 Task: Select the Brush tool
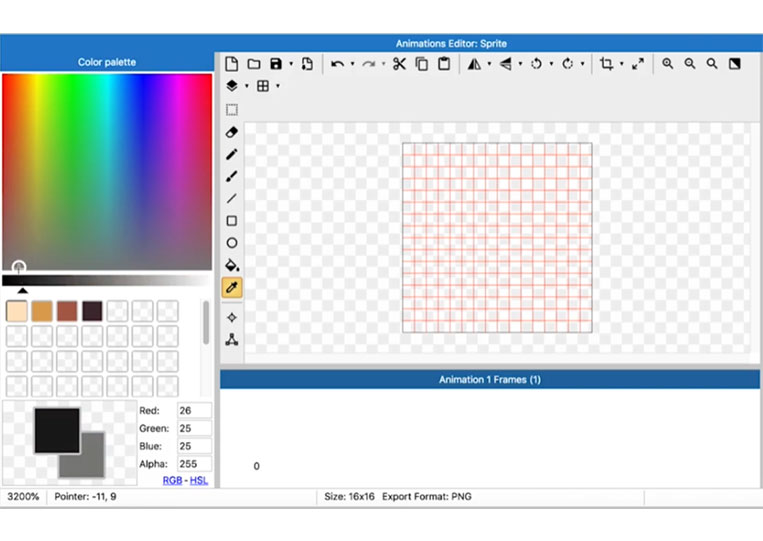click(232, 176)
